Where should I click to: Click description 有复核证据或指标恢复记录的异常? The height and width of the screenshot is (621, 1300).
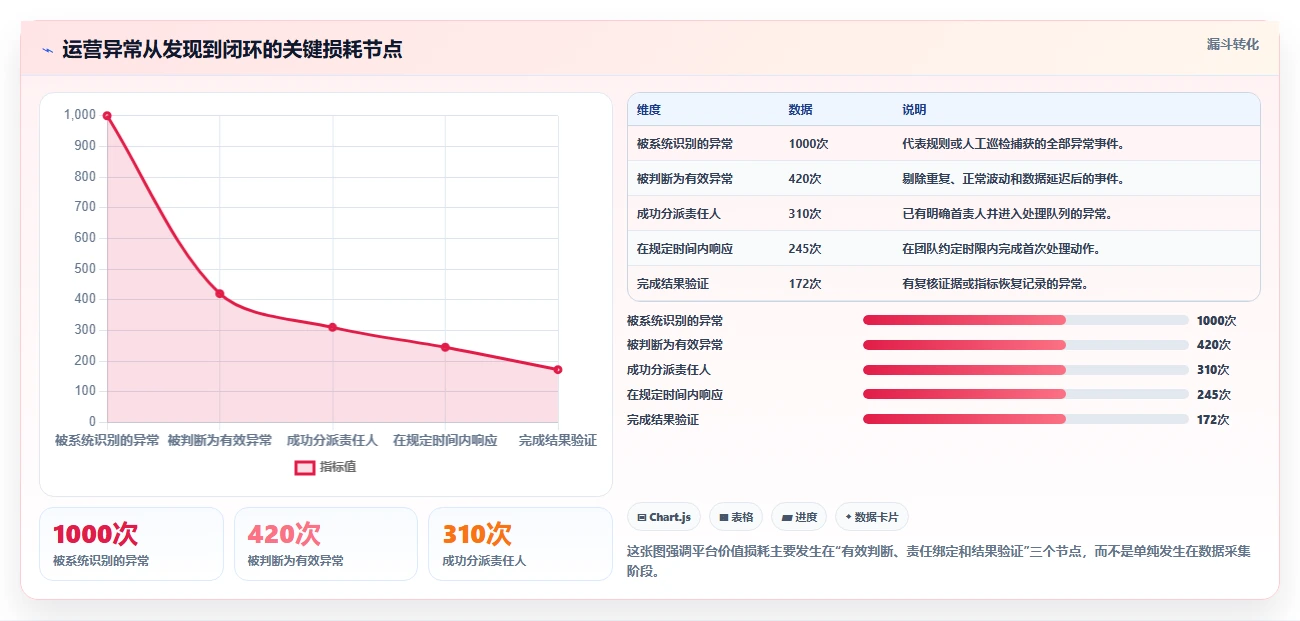pos(996,284)
